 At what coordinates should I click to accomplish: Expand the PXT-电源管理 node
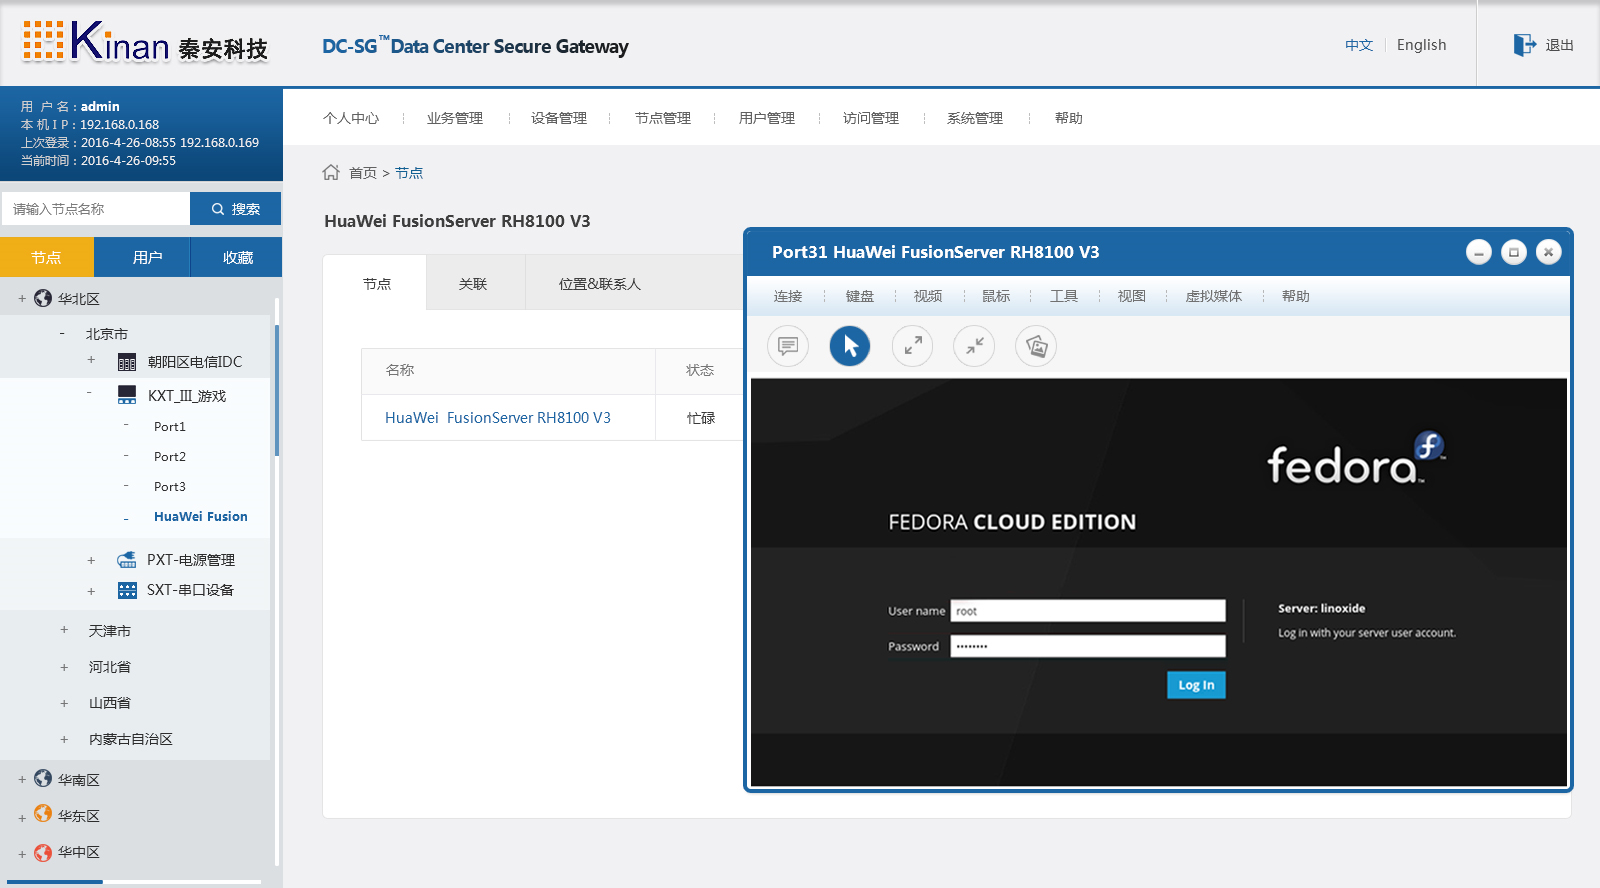[x=91, y=560]
